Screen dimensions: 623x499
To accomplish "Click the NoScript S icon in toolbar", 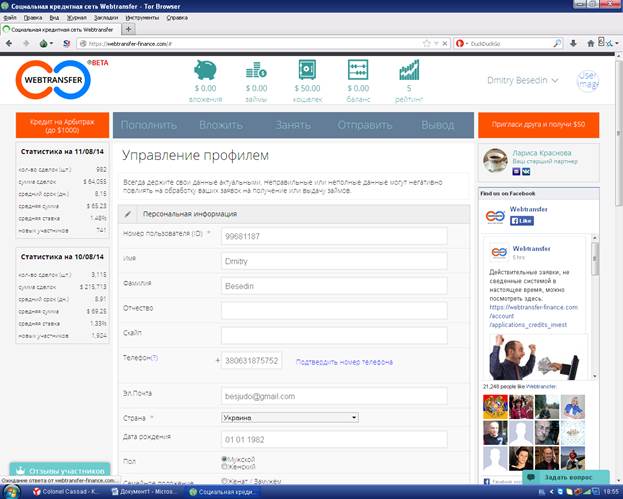I will 66,43.
